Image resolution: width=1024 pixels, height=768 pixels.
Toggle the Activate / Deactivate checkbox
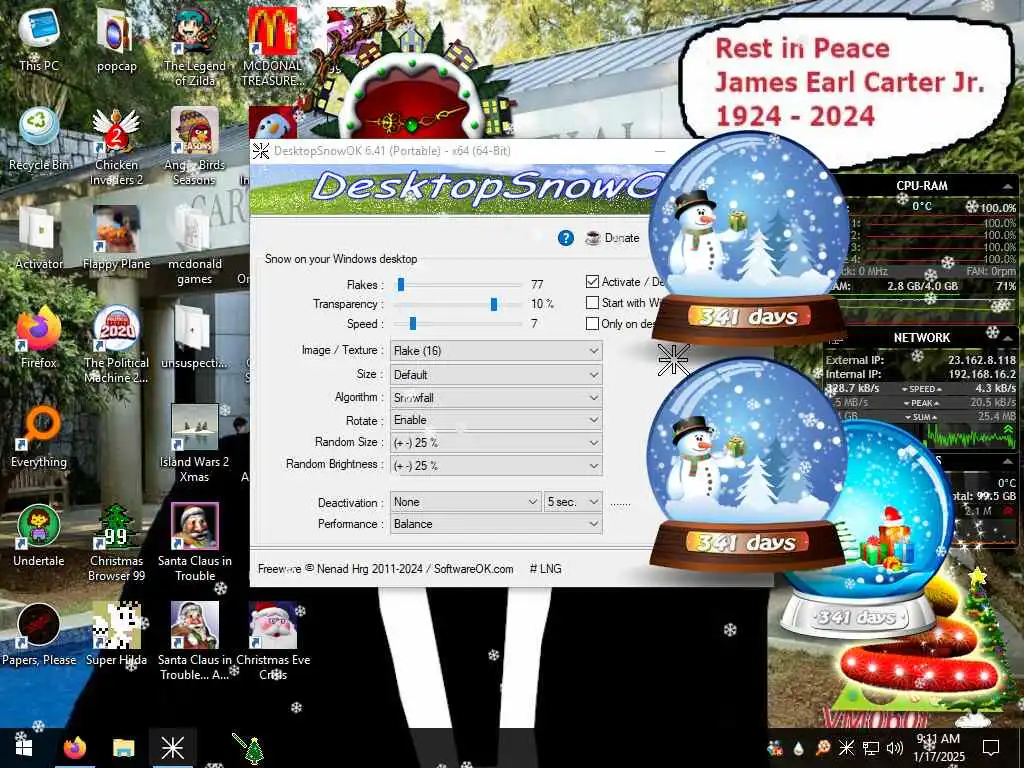click(592, 281)
